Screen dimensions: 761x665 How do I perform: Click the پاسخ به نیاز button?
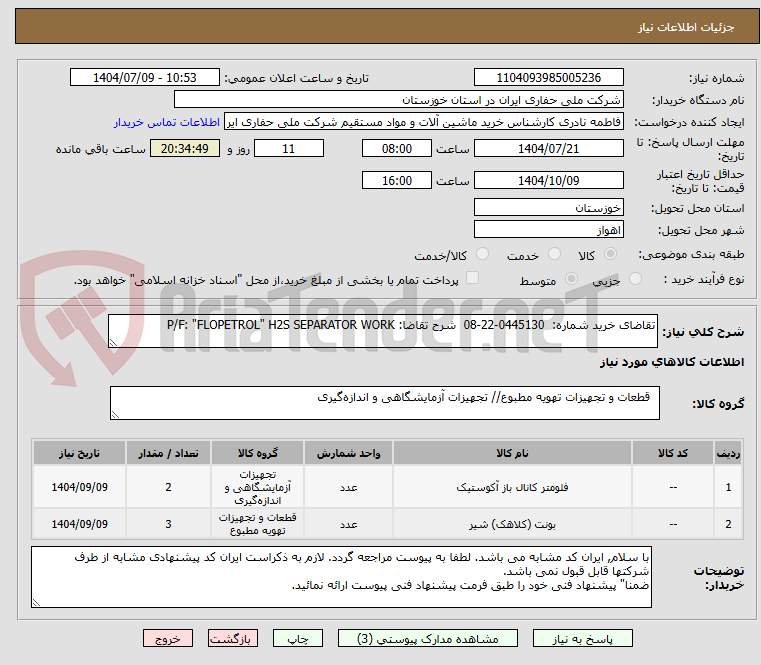click(x=582, y=638)
